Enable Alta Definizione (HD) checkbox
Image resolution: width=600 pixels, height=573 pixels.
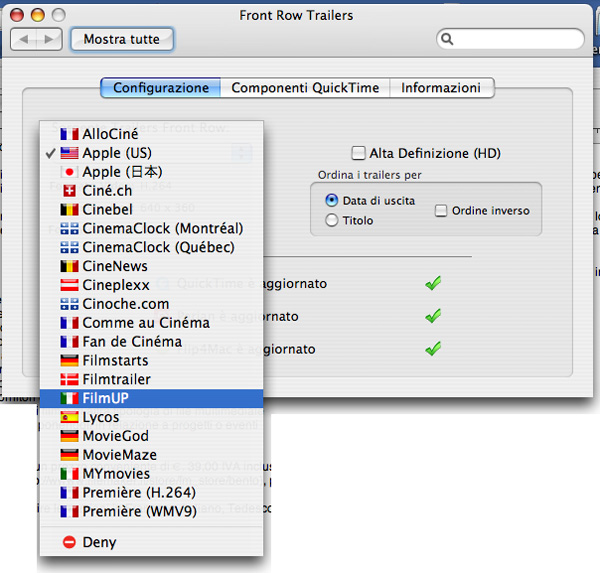[358, 153]
